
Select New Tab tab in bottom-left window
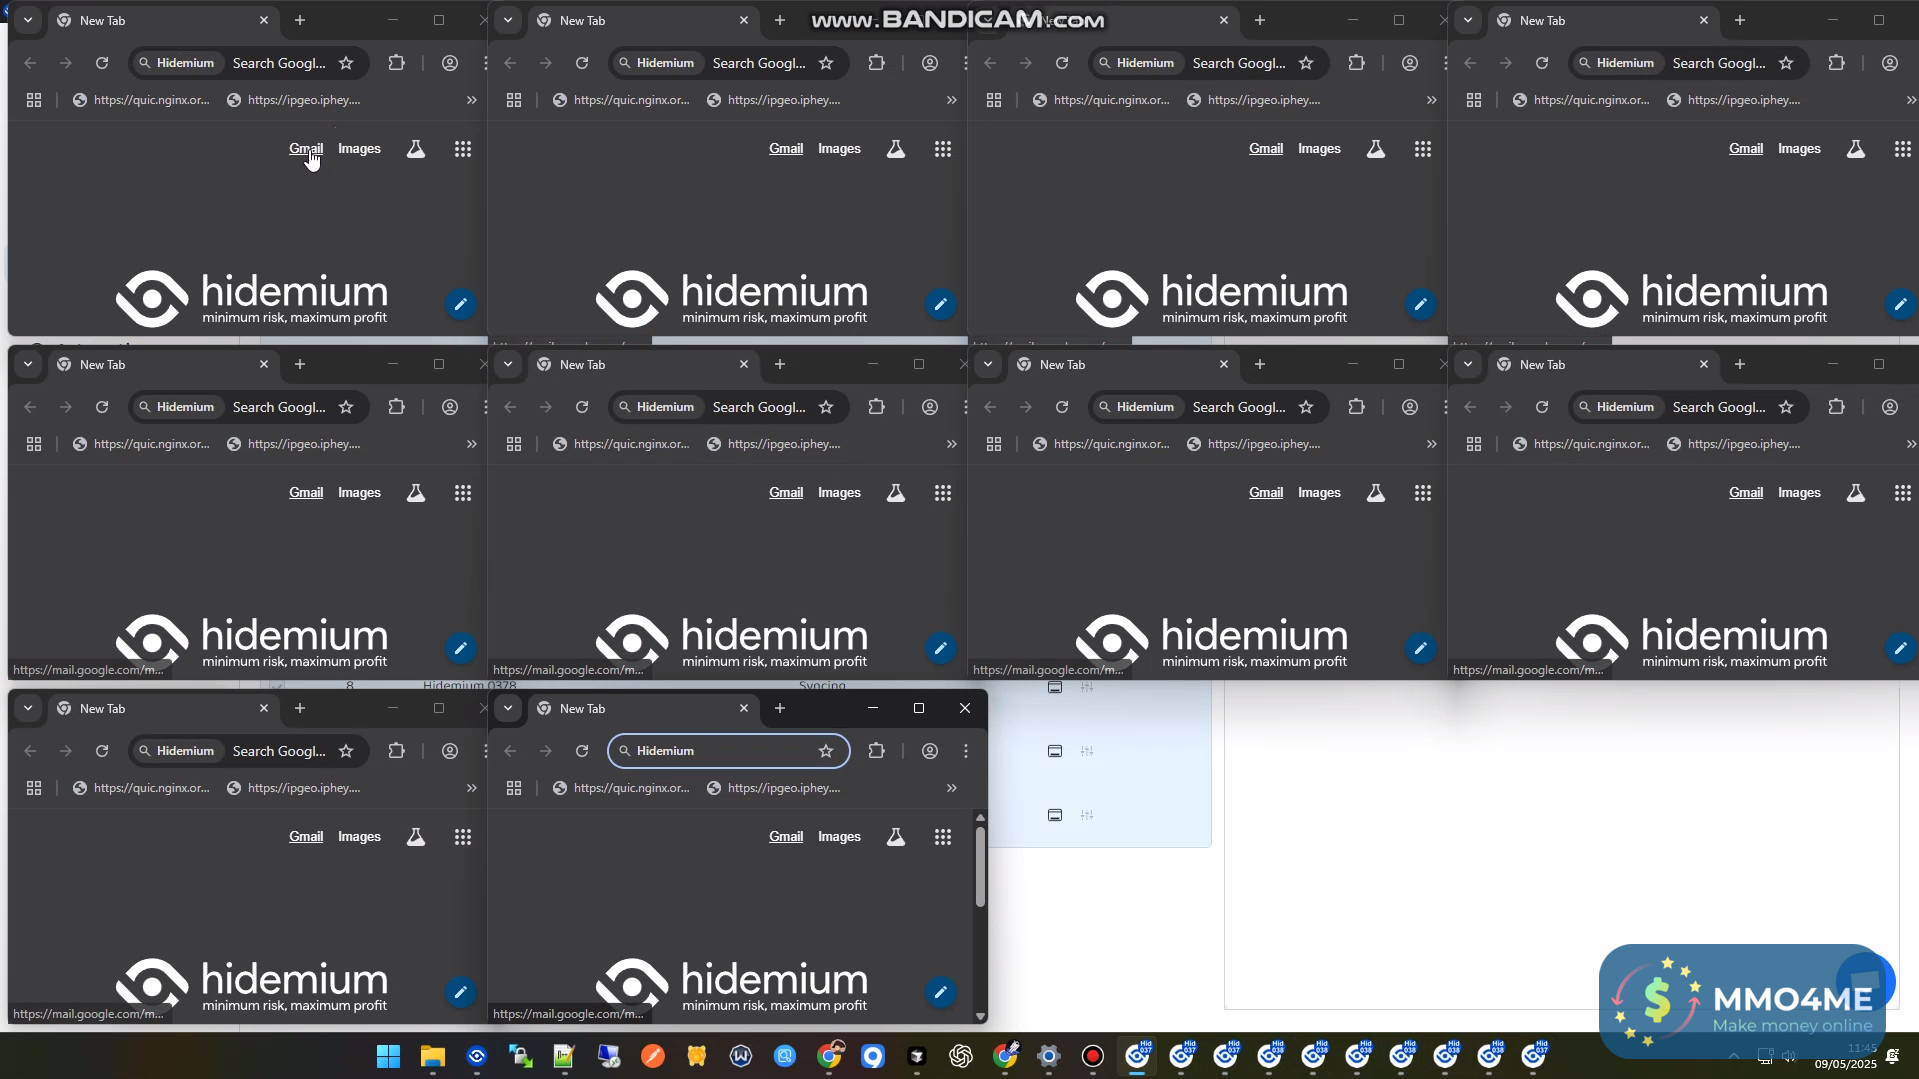coord(163,709)
